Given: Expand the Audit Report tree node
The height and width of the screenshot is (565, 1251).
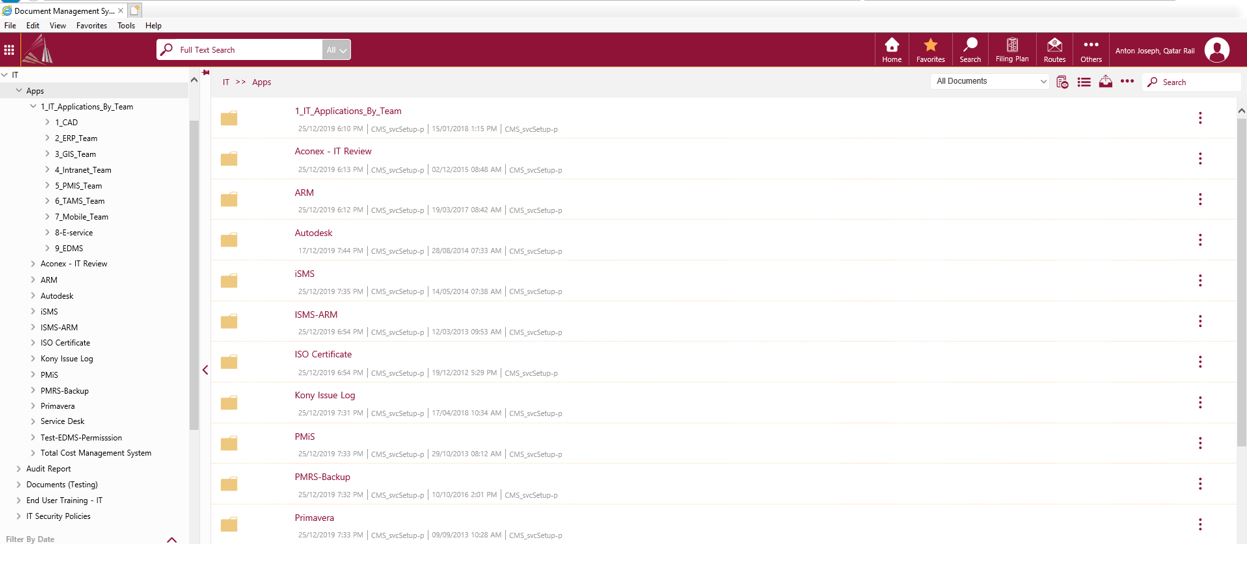Looking at the screenshot, I should [x=19, y=469].
